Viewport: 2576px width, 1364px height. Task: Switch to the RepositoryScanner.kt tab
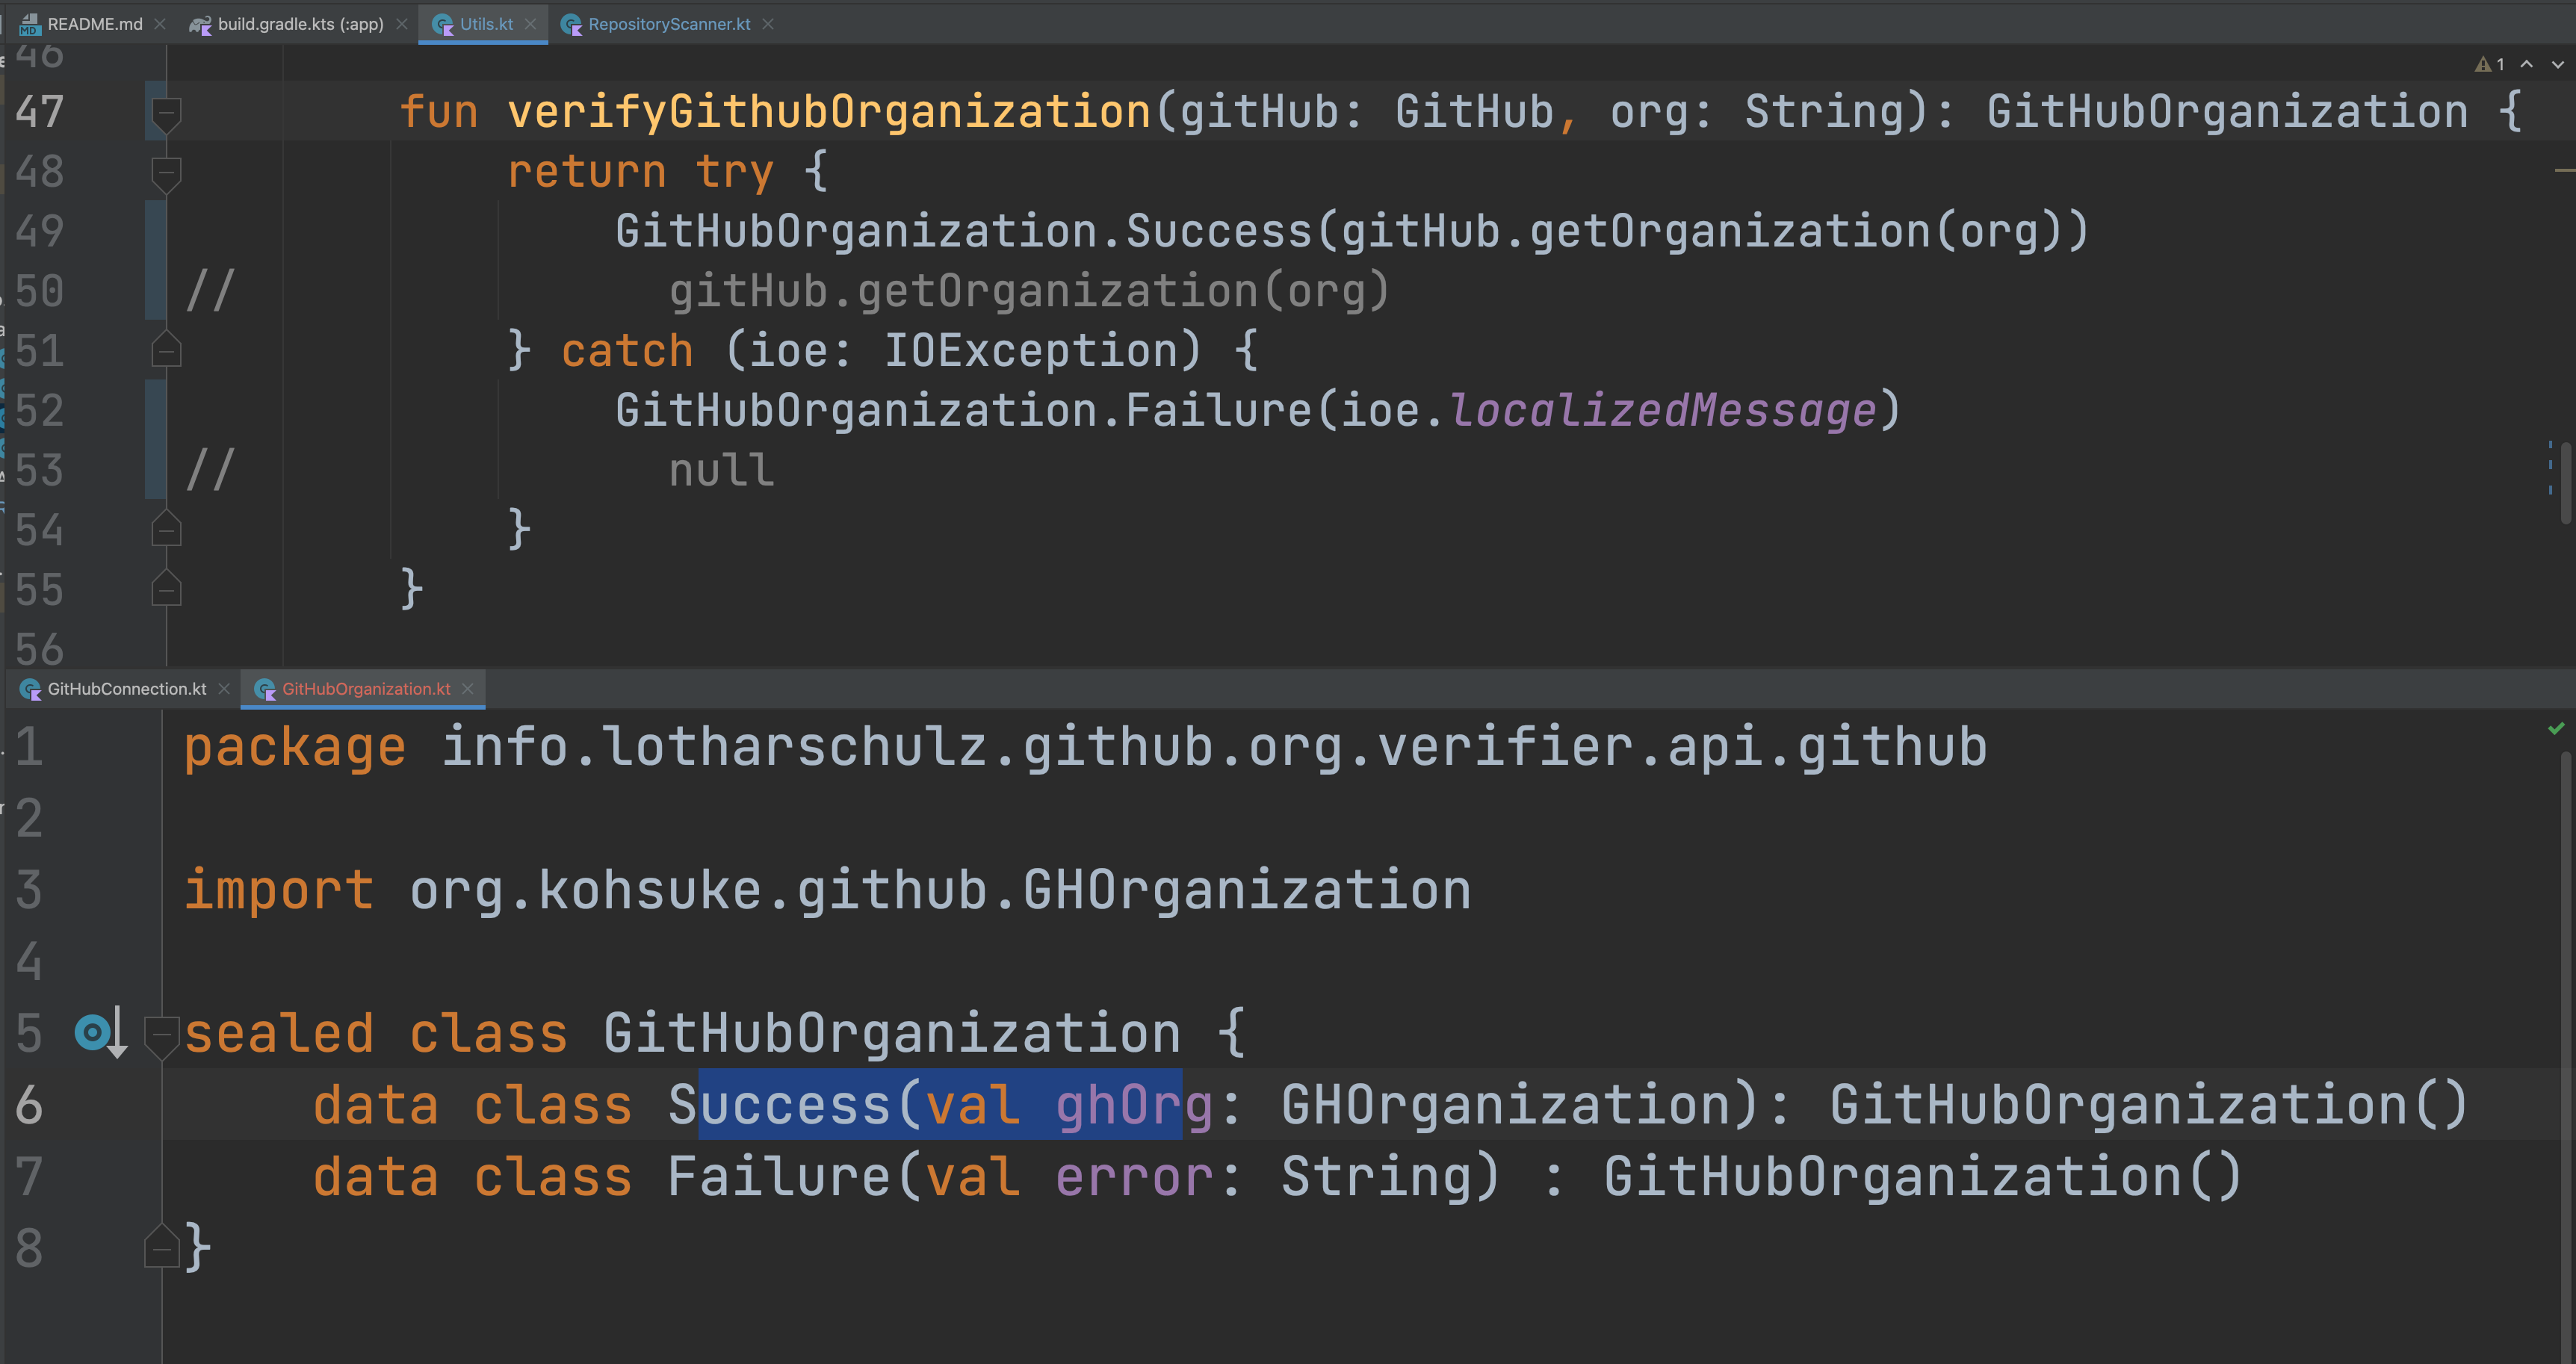point(668,24)
